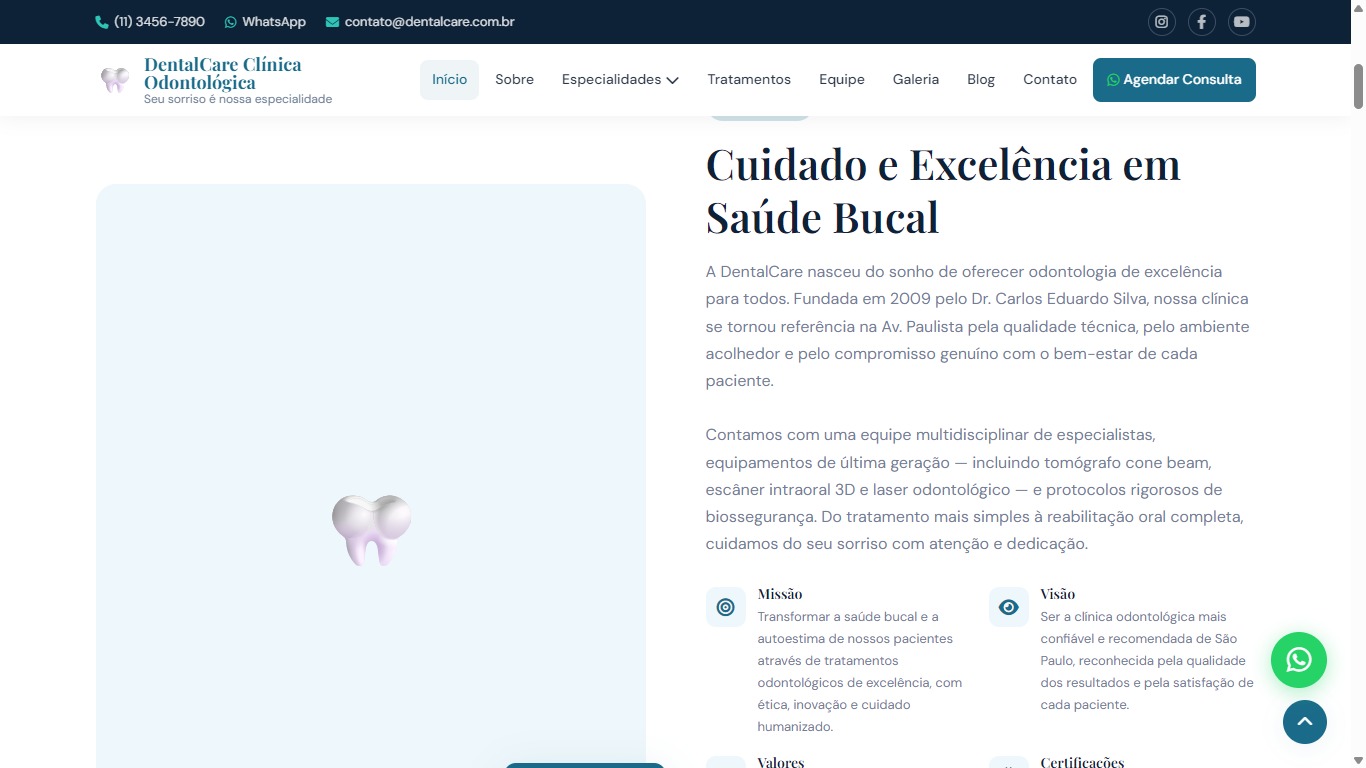Click the phone number (11) 3456-7890
The width and height of the screenshot is (1366, 768).
(150, 22)
